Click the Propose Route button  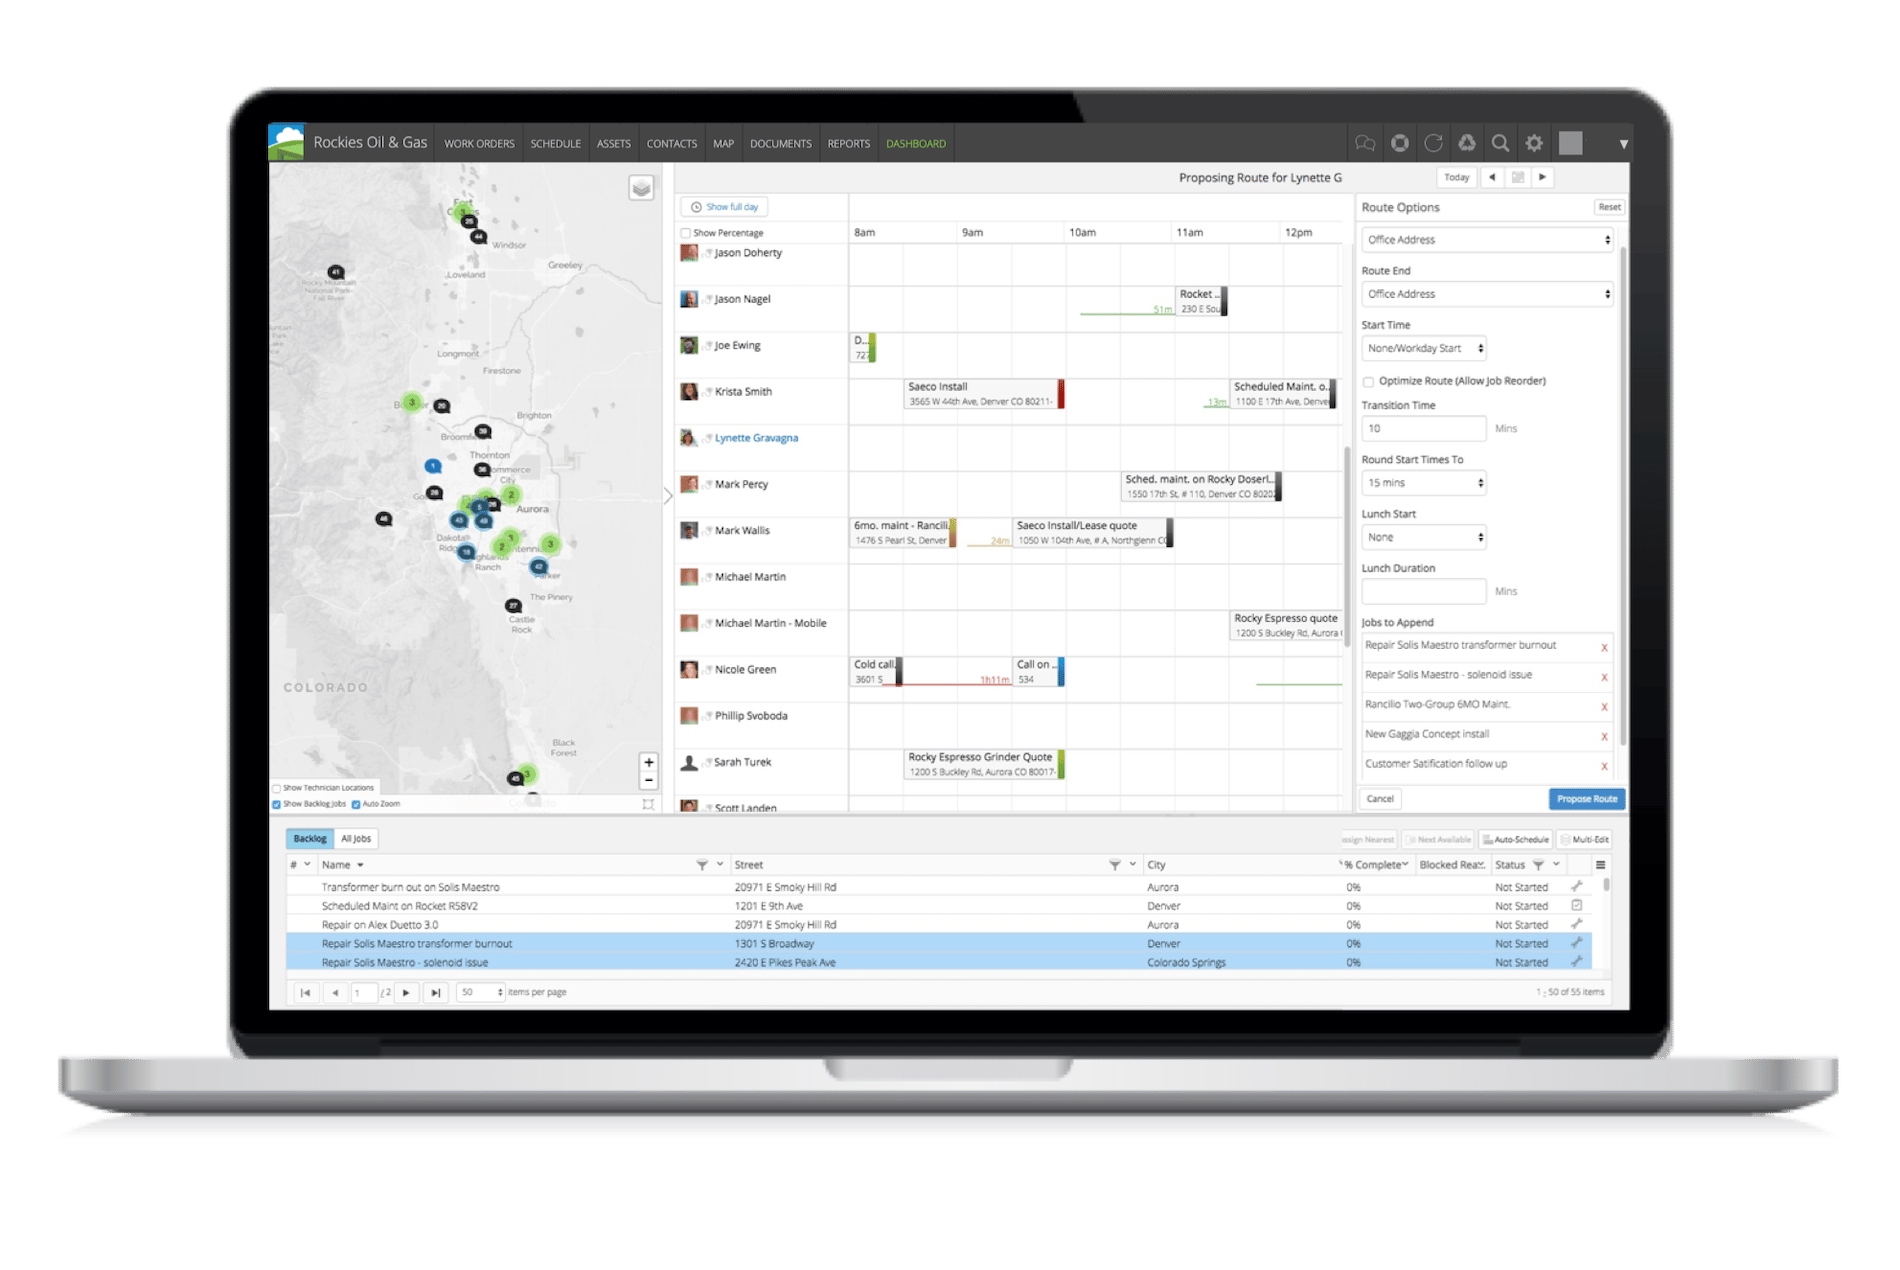[x=1587, y=799]
